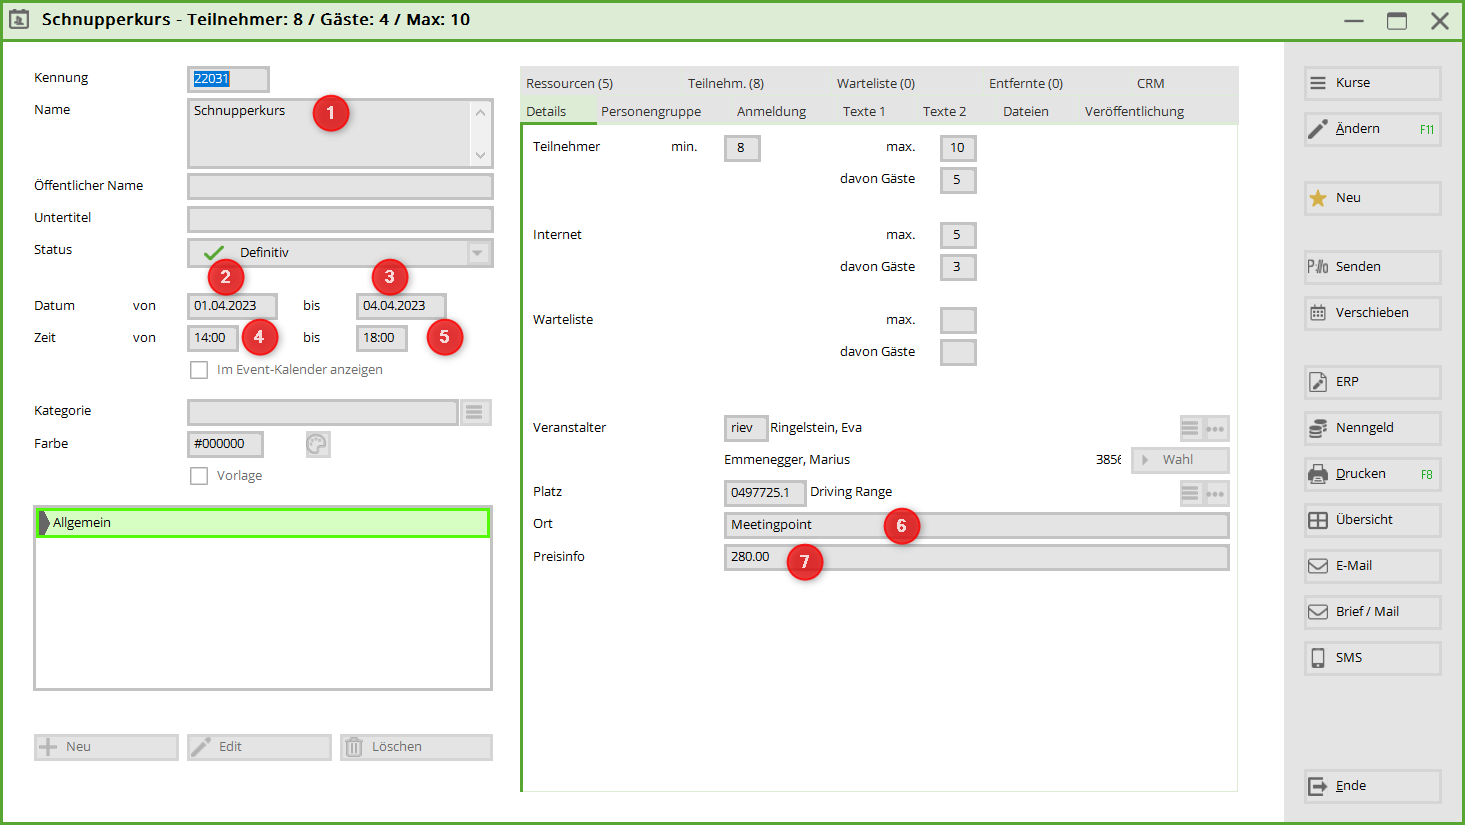
Task: Click the Verschieben calendar icon
Action: pyautogui.click(x=1318, y=313)
